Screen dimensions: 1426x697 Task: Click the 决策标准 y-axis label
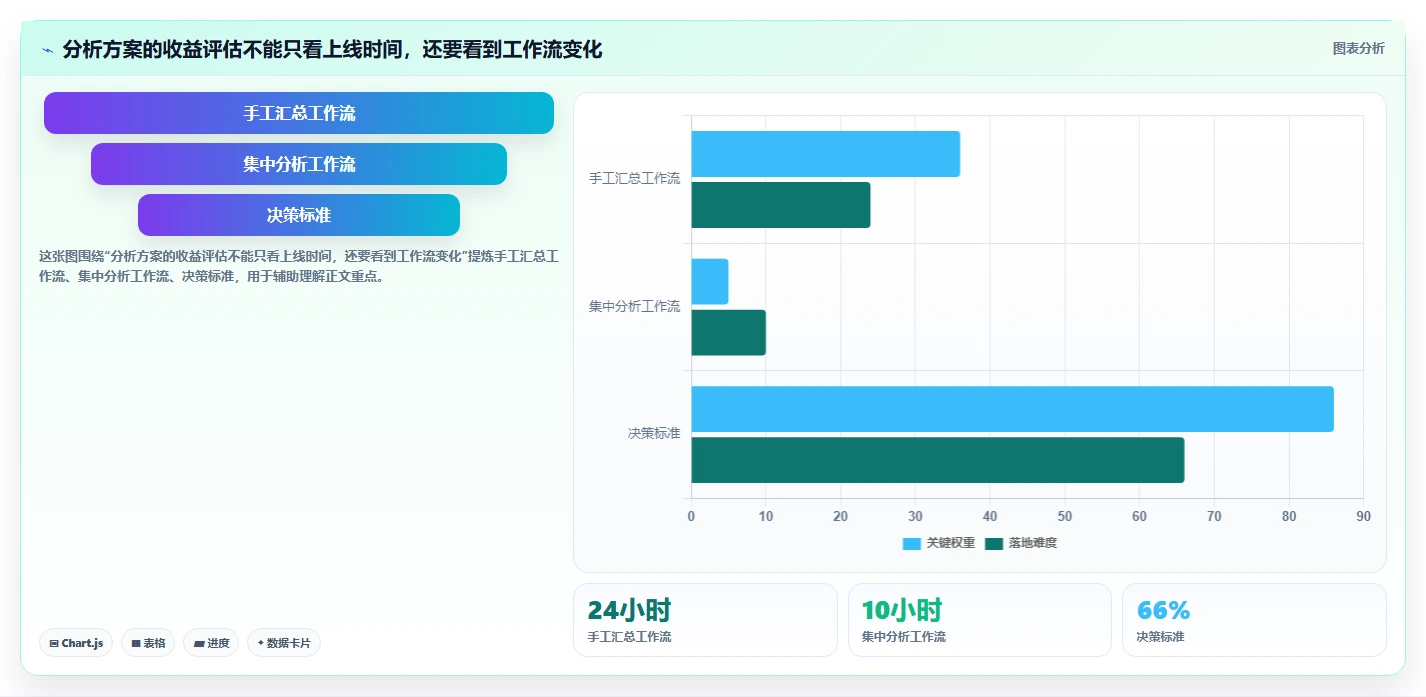pyautogui.click(x=654, y=434)
